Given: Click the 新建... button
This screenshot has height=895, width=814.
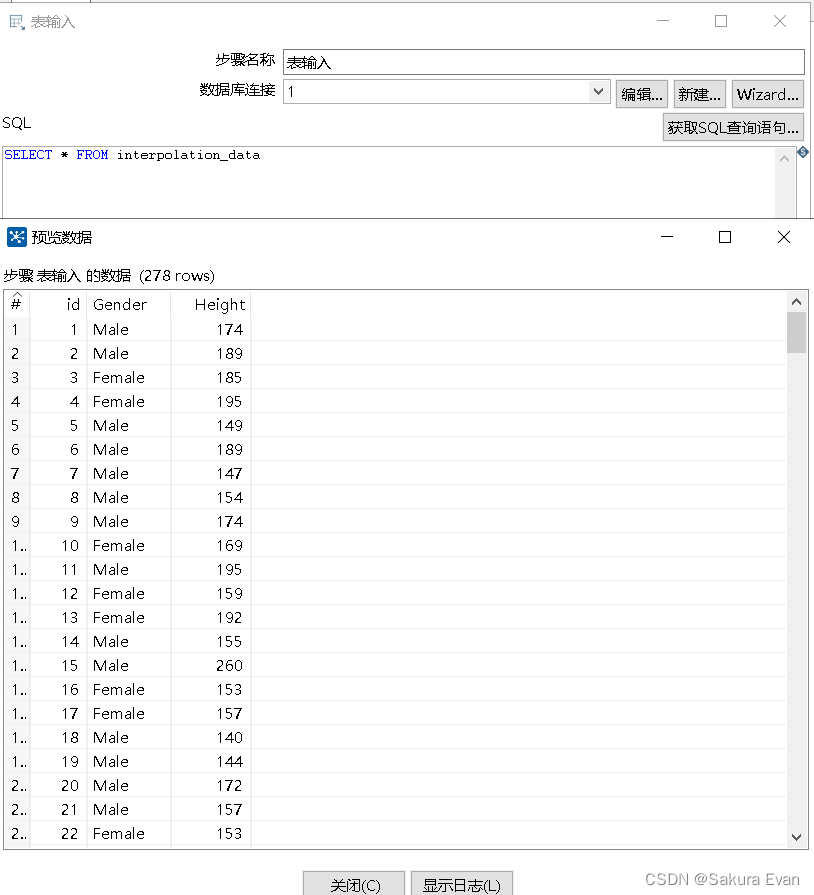Looking at the screenshot, I should click(x=699, y=94).
